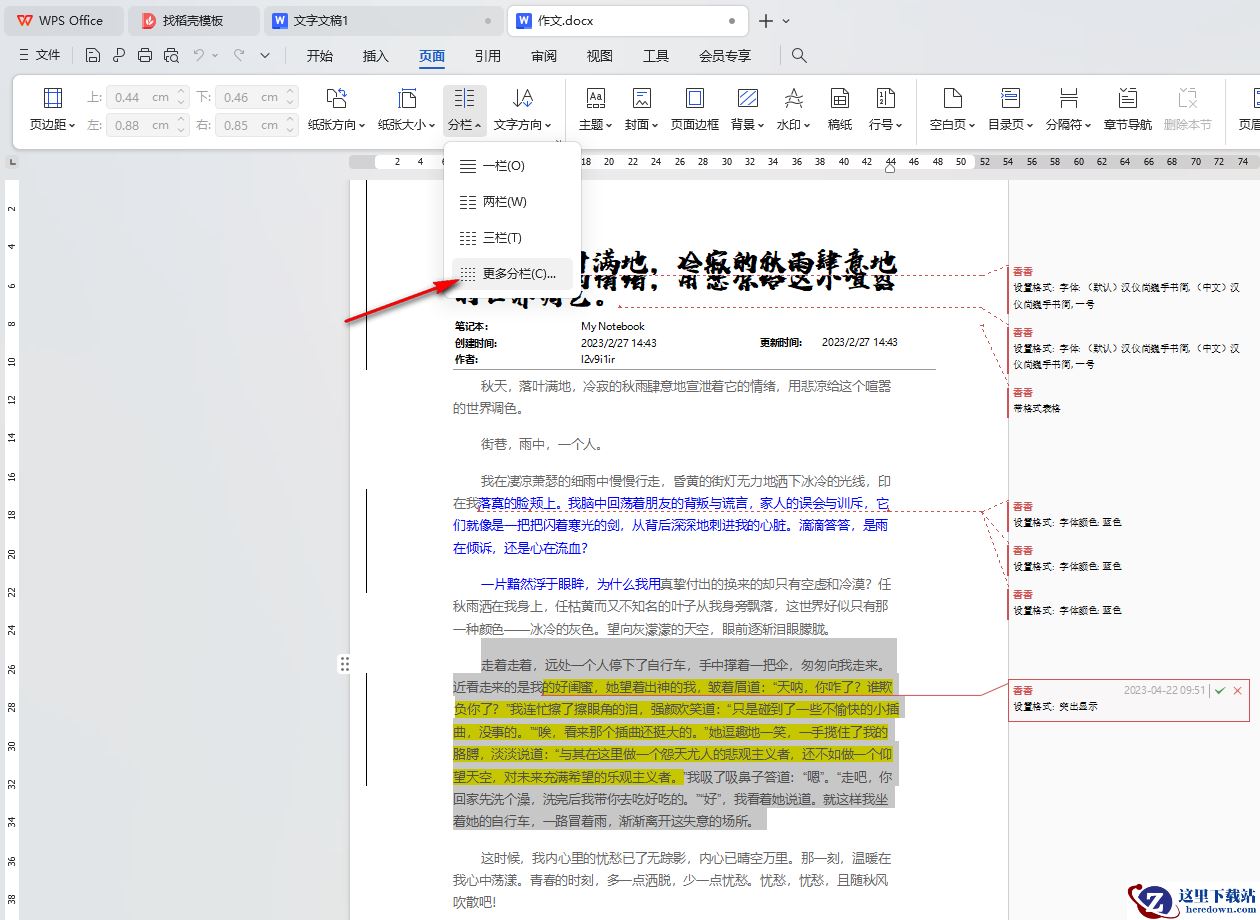Switch to the 文字文稿1 document tab
The image size is (1260, 920).
385,20
